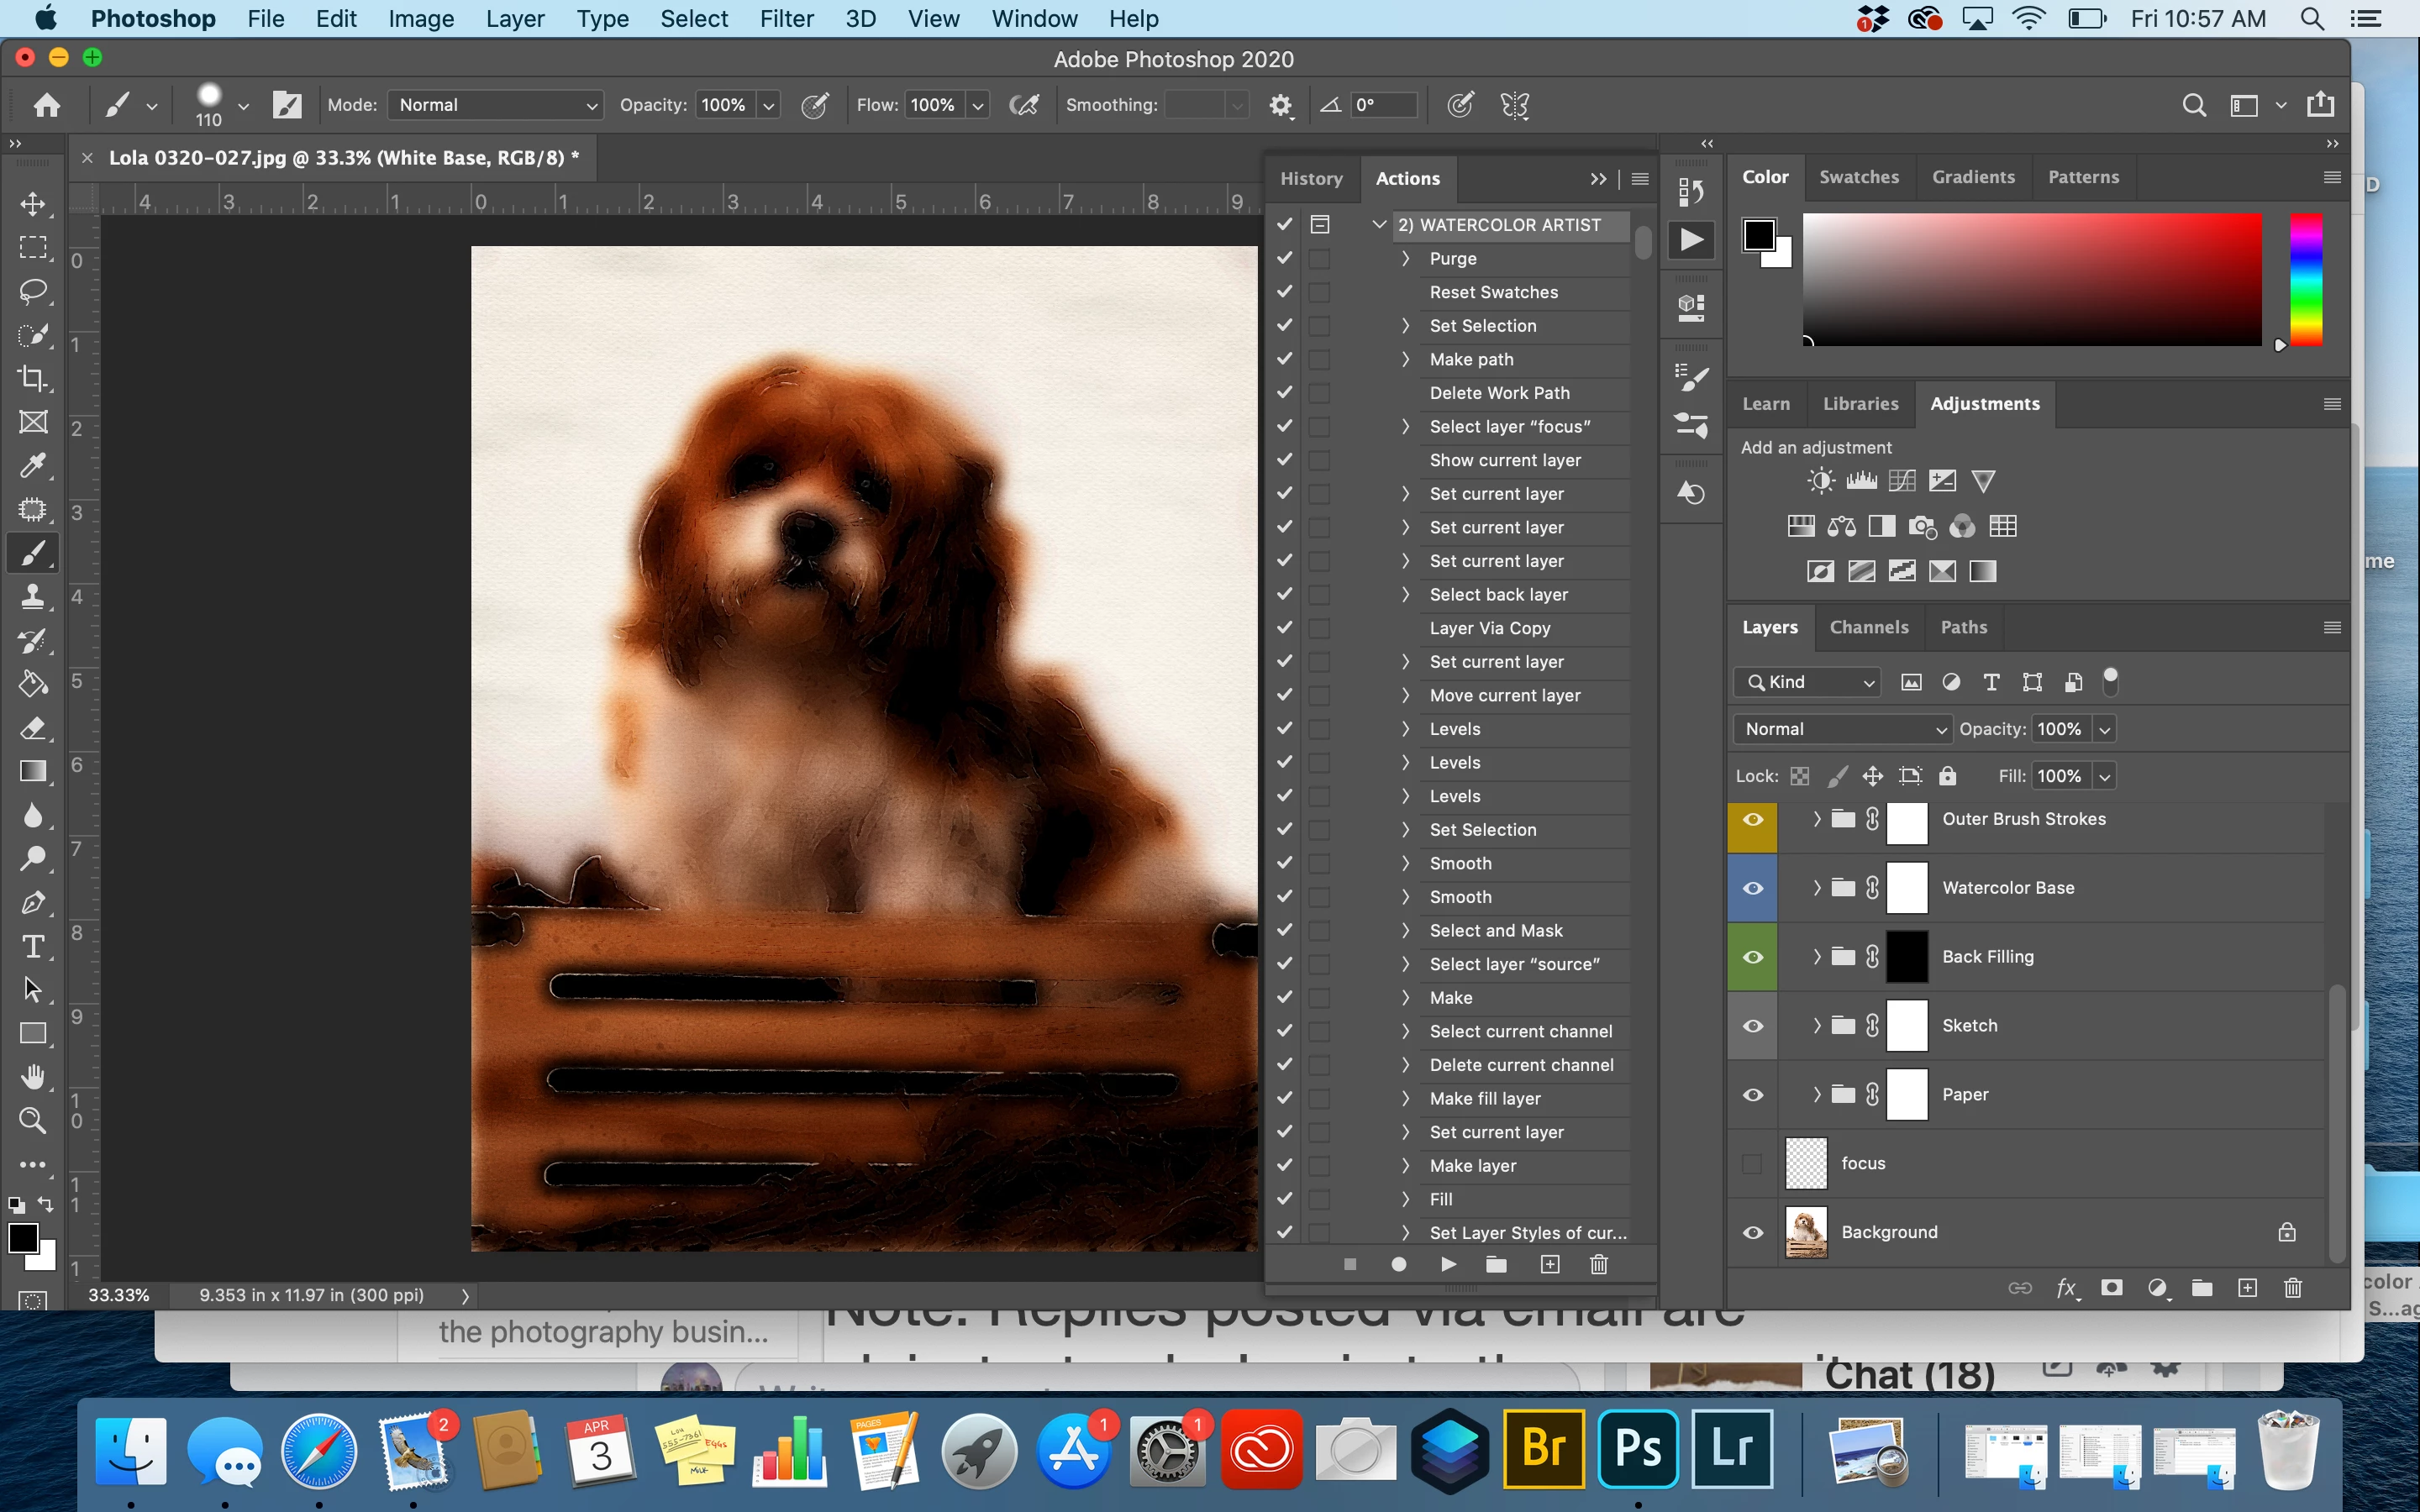Select the Lasso tool
This screenshot has height=1512, width=2420.
pyautogui.click(x=33, y=291)
